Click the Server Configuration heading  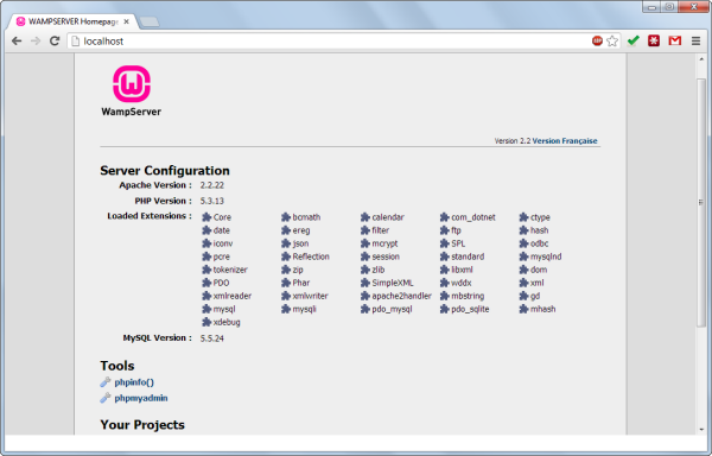[x=165, y=171]
